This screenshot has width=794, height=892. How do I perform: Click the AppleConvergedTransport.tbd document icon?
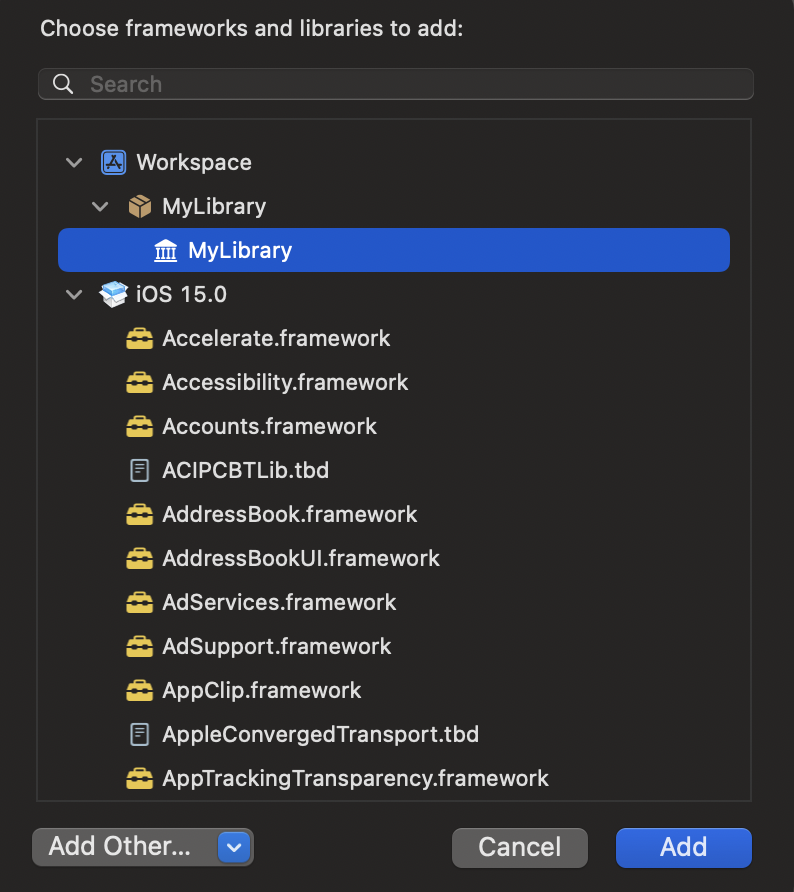139,734
